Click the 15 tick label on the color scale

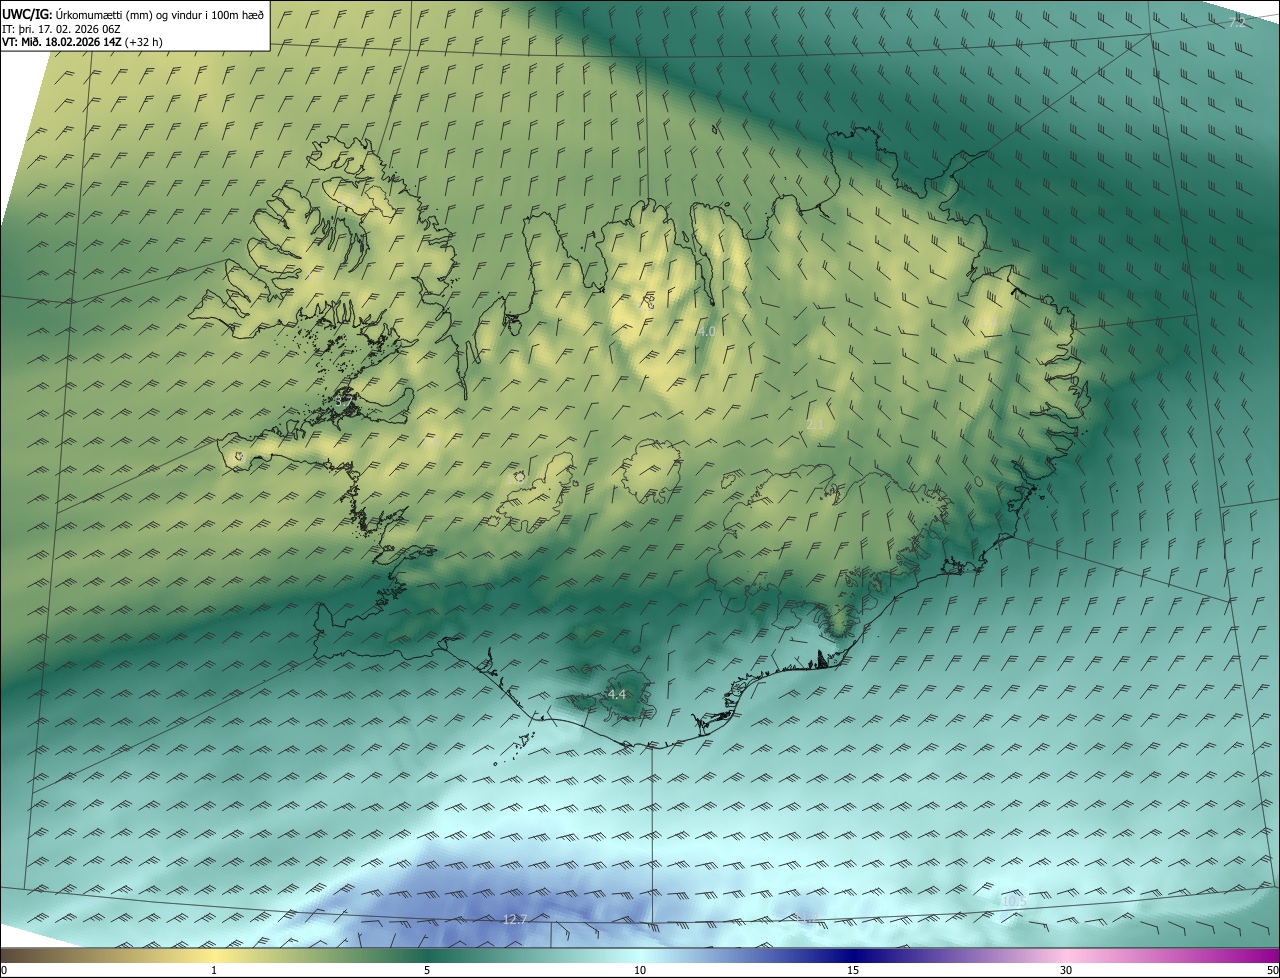853,970
